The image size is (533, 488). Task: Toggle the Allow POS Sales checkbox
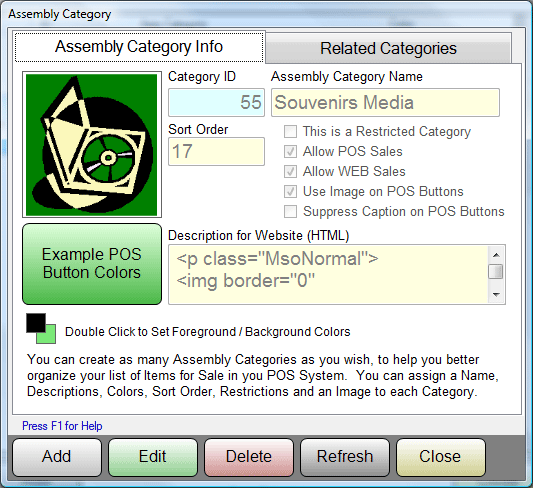(290, 152)
